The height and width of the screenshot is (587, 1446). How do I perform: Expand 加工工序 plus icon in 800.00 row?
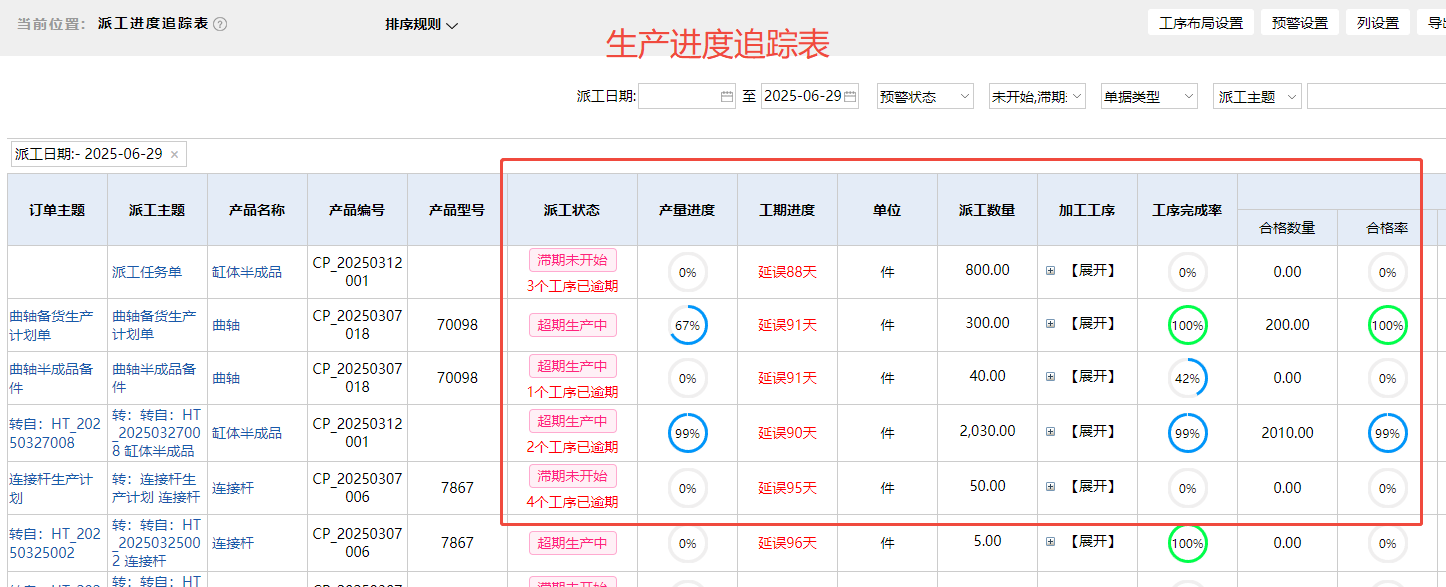(x=1050, y=271)
